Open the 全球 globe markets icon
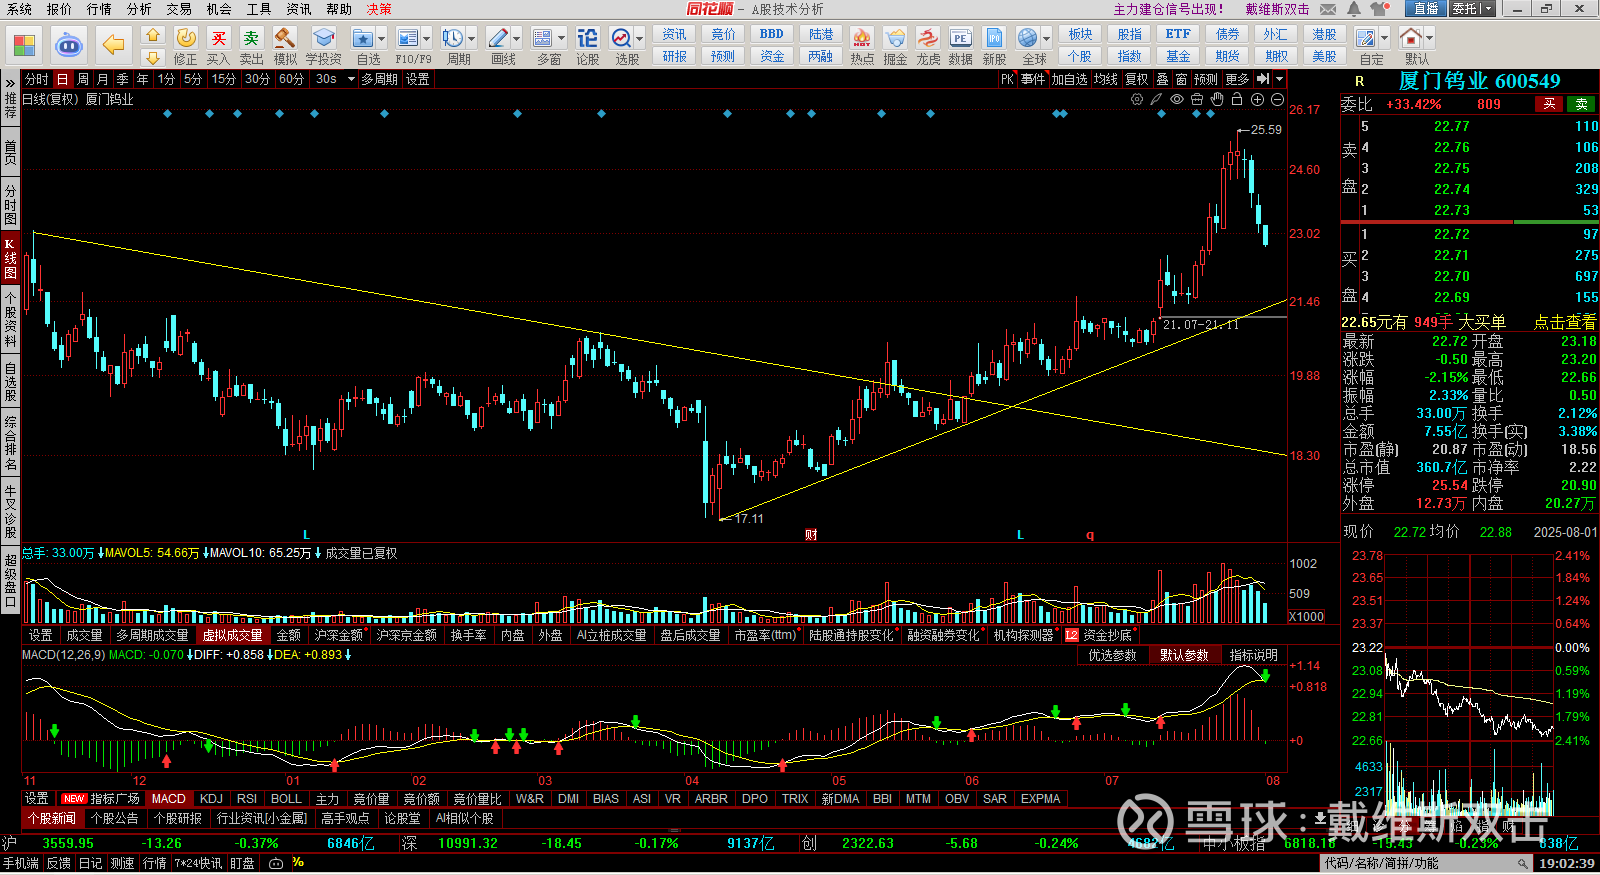 pyautogui.click(x=1027, y=39)
